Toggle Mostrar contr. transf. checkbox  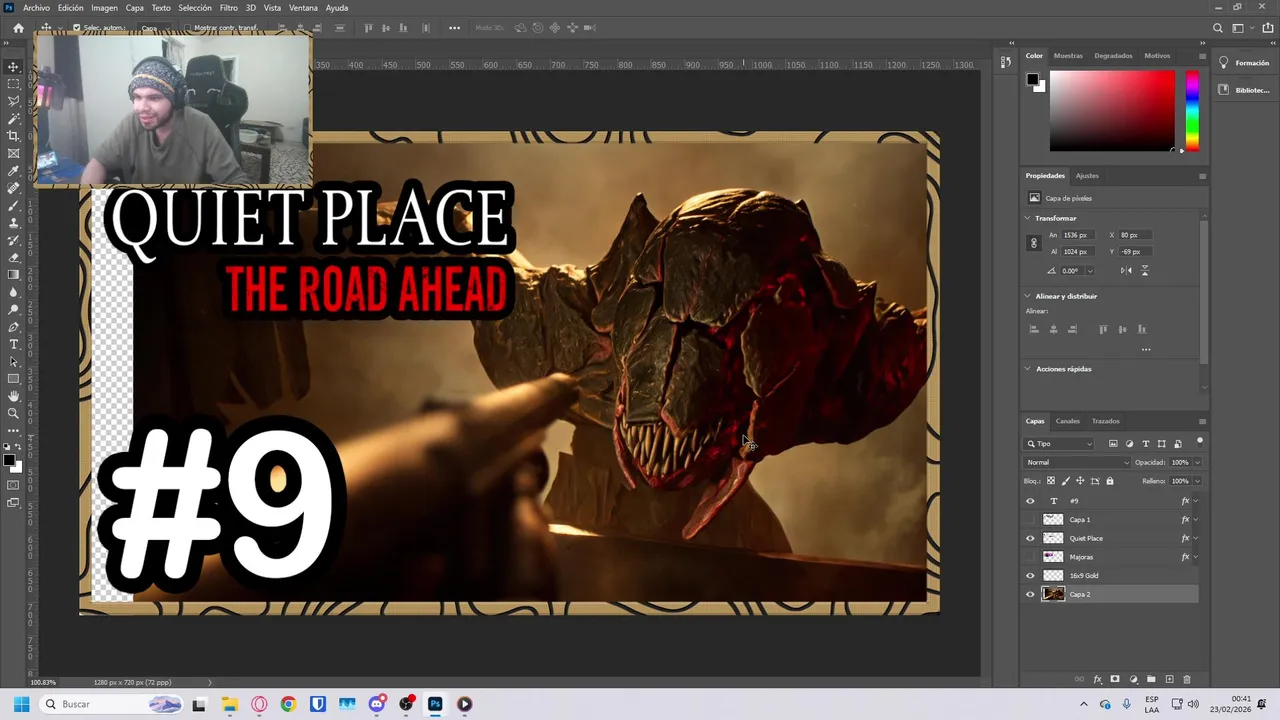[x=187, y=28]
